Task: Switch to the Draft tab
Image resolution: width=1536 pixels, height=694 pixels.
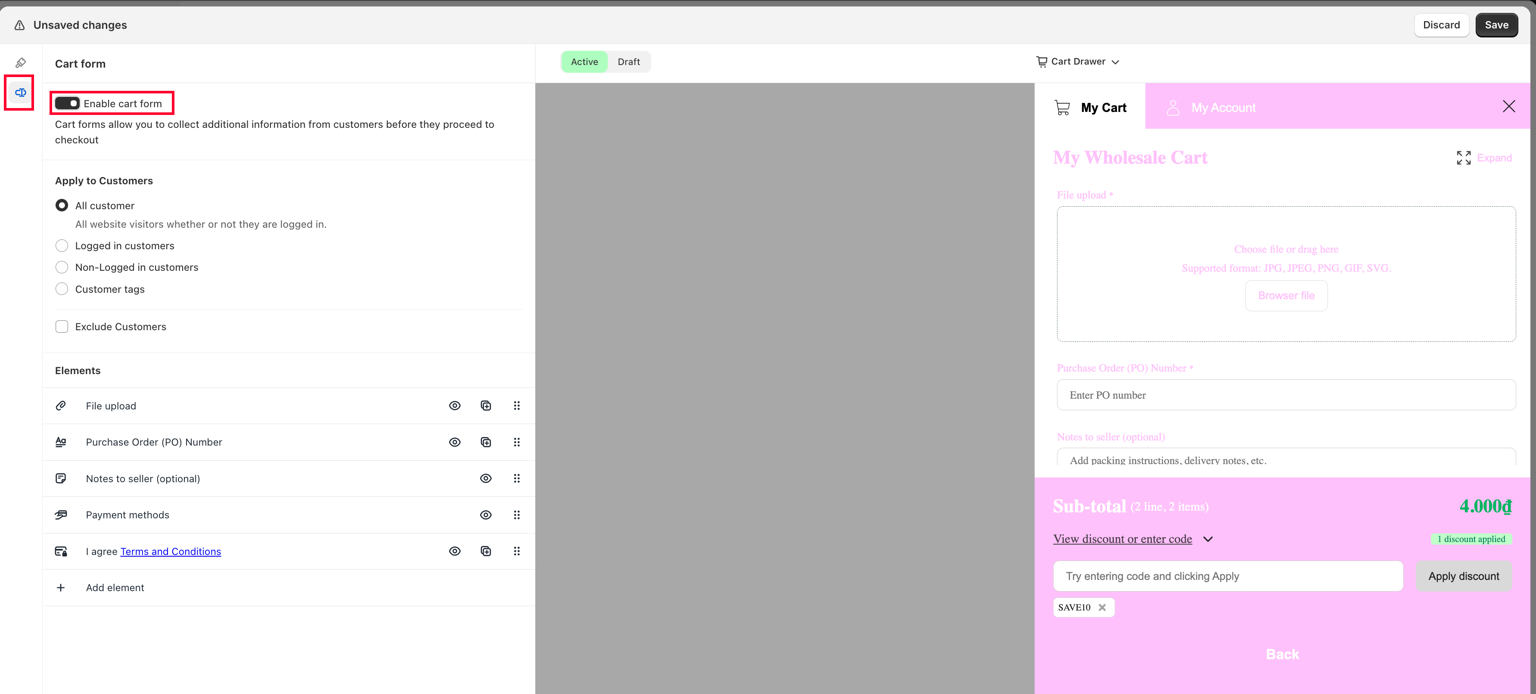Action: coord(628,62)
